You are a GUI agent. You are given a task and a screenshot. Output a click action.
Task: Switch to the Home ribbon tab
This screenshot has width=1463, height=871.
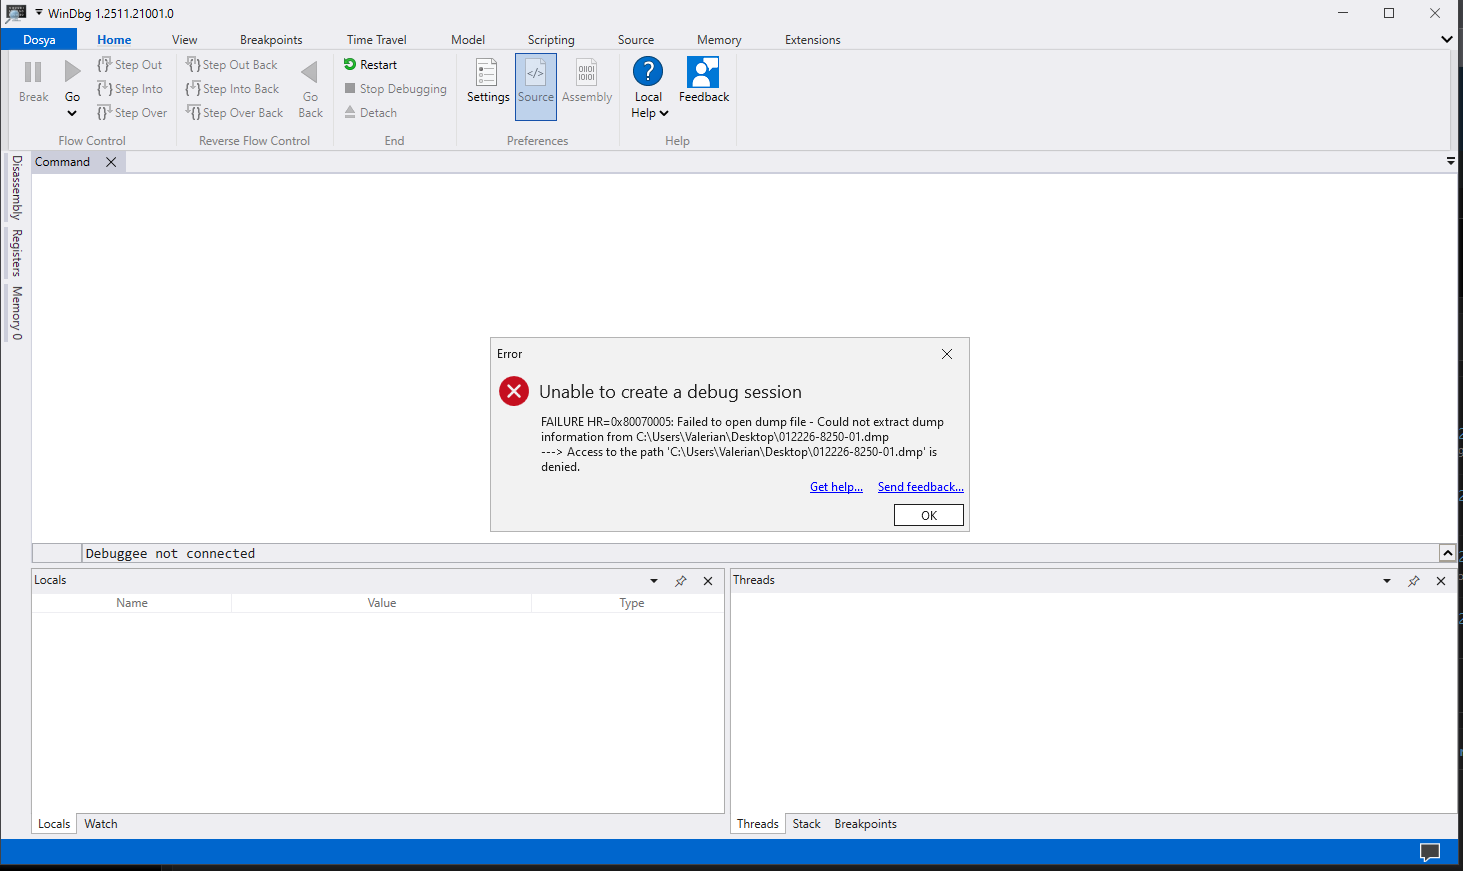click(114, 40)
